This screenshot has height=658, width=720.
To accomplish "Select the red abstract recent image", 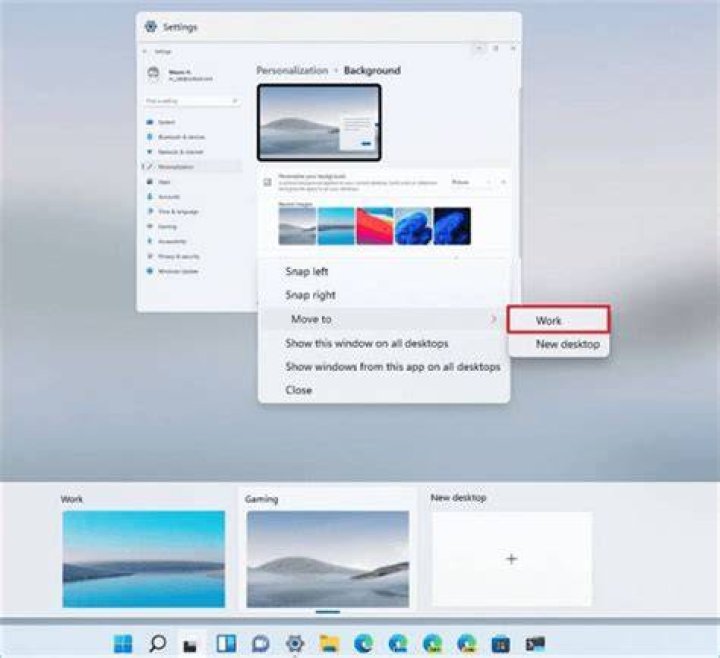I will [375, 226].
